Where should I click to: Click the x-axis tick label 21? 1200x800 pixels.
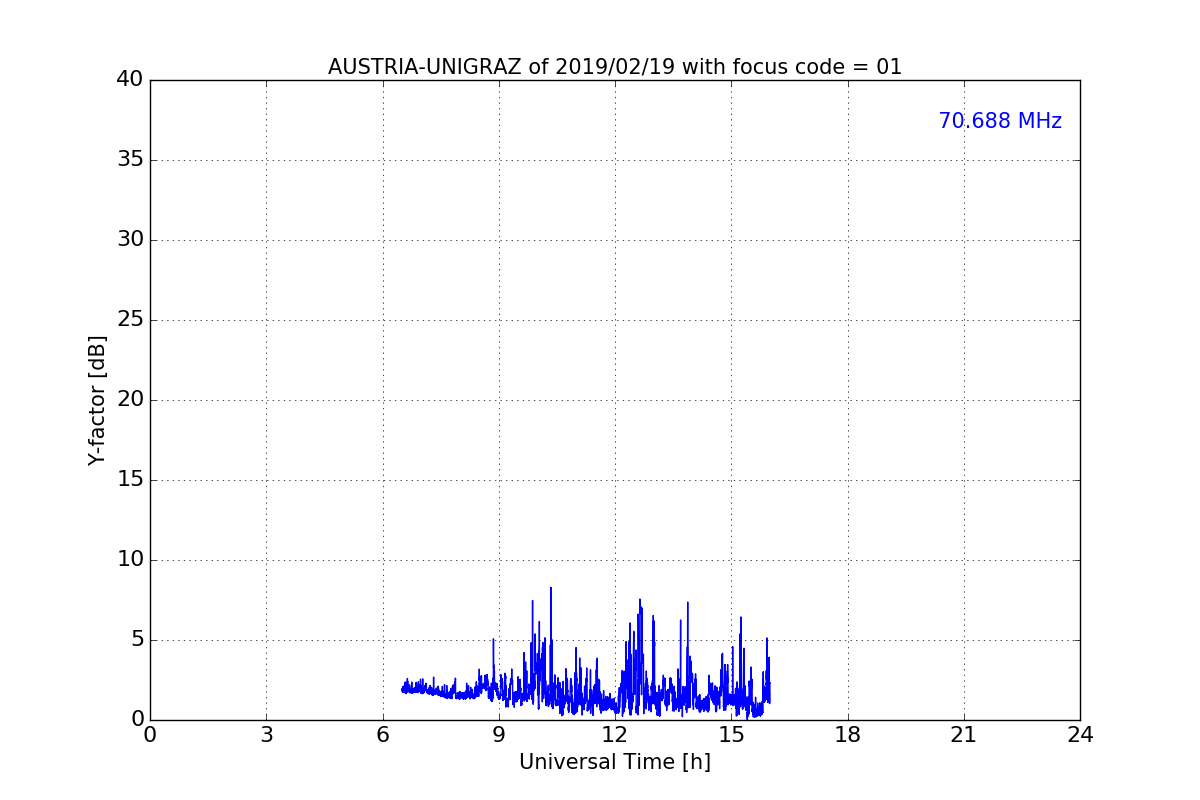964,735
